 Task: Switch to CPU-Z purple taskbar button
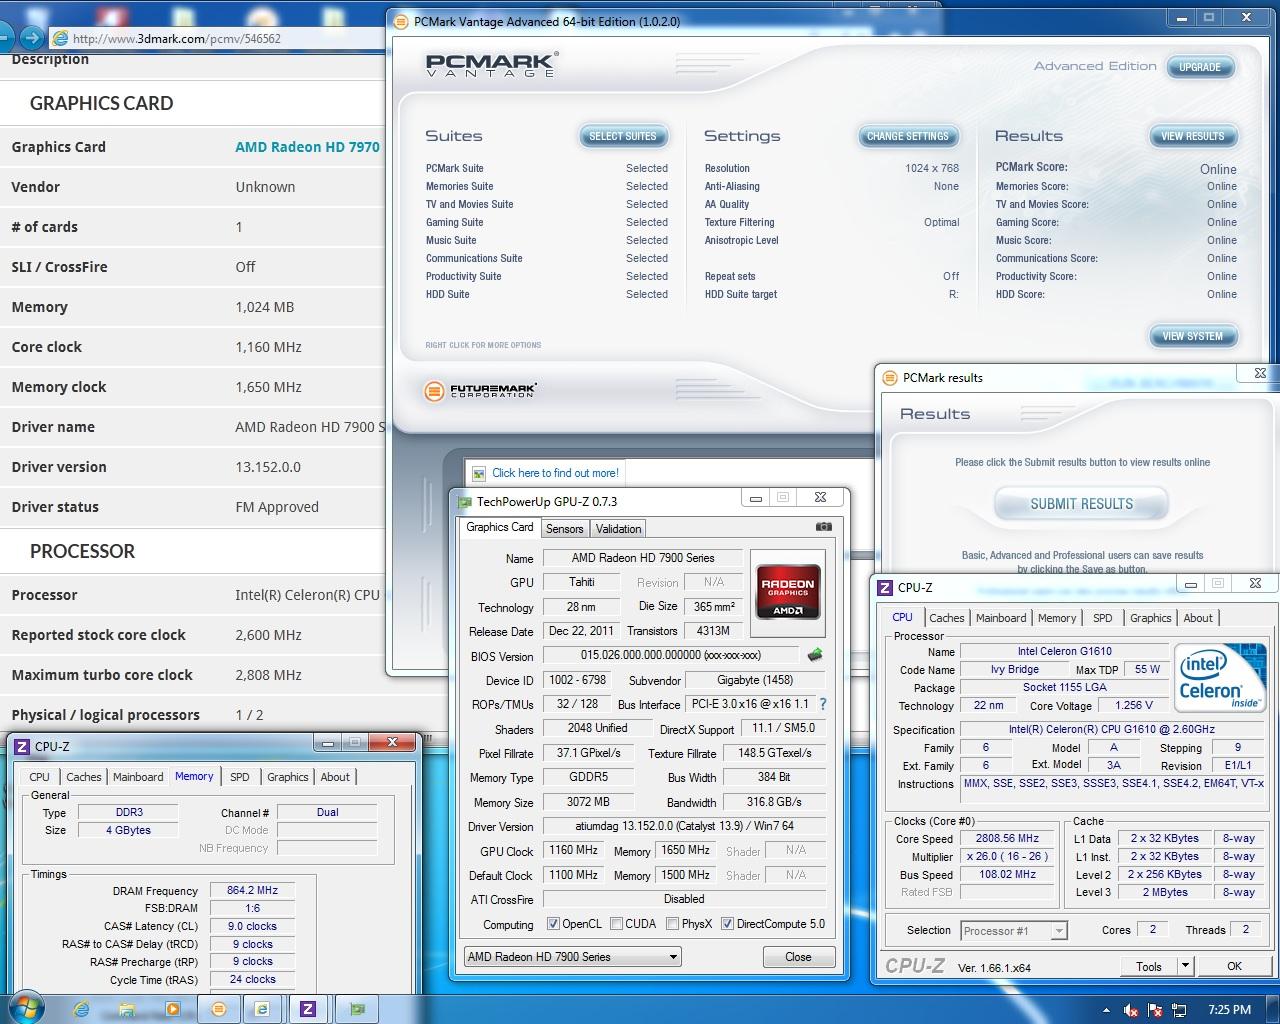click(x=308, y=1009)
